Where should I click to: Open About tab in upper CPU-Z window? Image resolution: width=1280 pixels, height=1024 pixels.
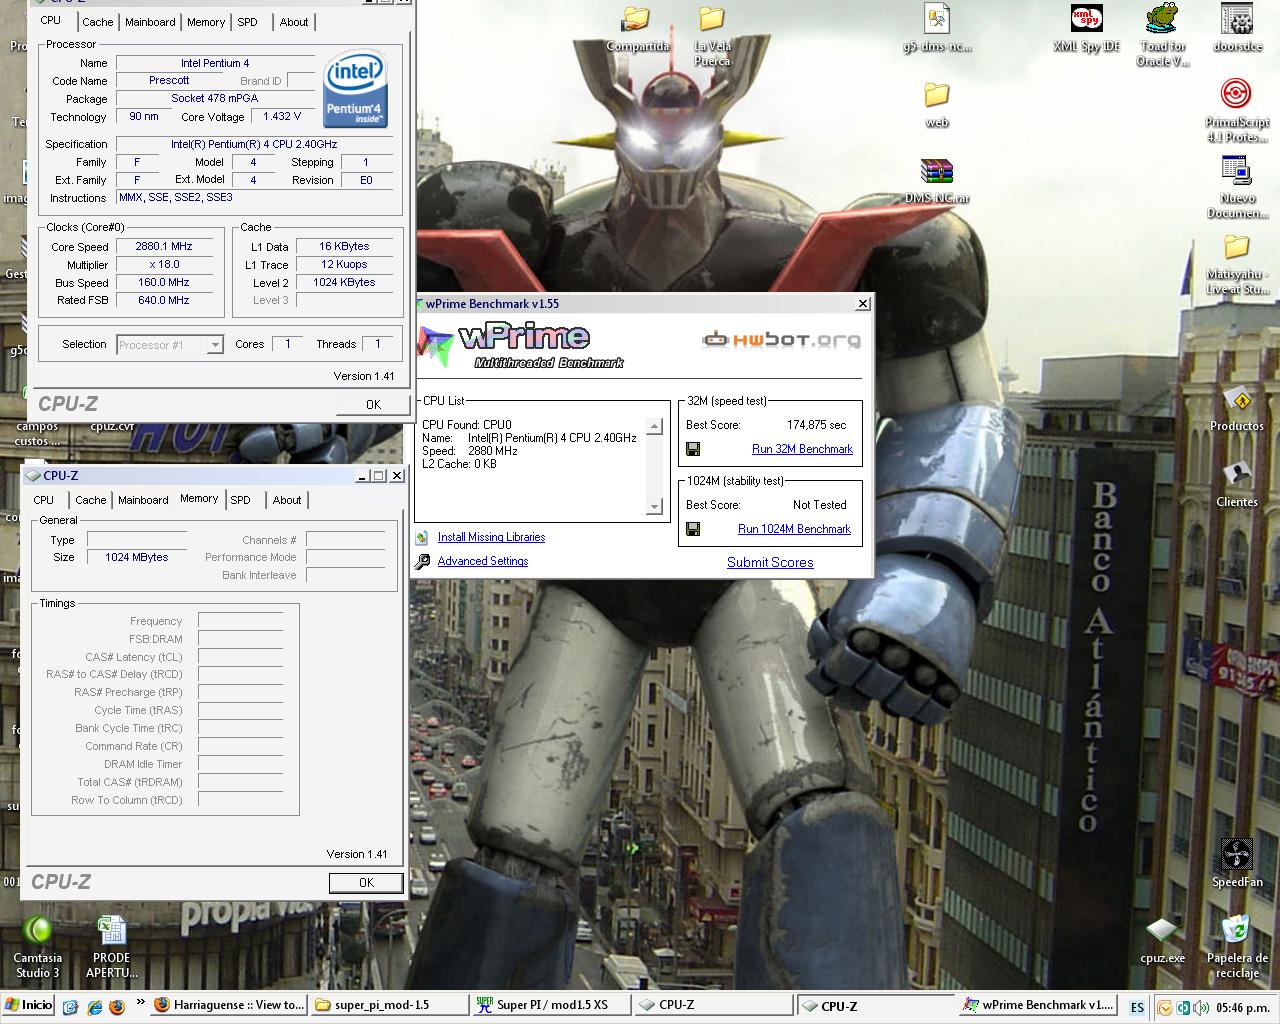click(294, 21)
